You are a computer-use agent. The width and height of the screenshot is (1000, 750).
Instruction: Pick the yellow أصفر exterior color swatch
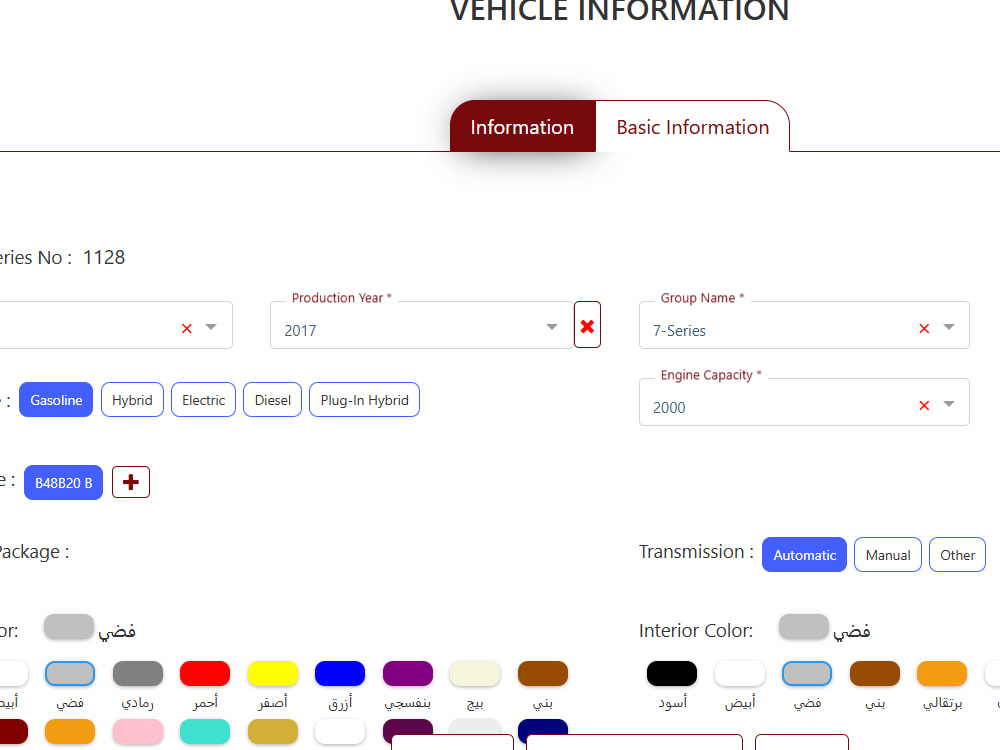click(x=272, y=673)
